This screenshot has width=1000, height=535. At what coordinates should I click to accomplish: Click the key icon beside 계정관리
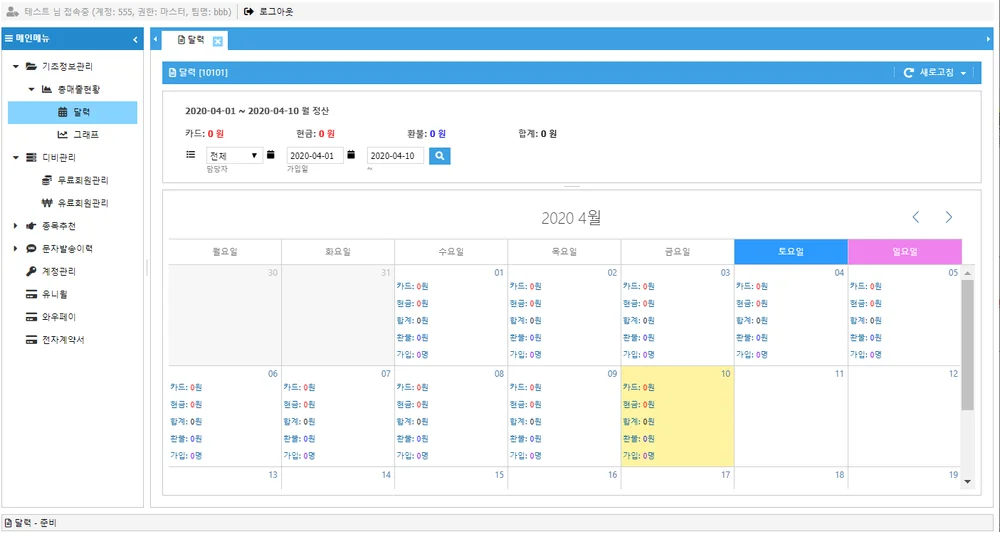(x=31, y=272)
